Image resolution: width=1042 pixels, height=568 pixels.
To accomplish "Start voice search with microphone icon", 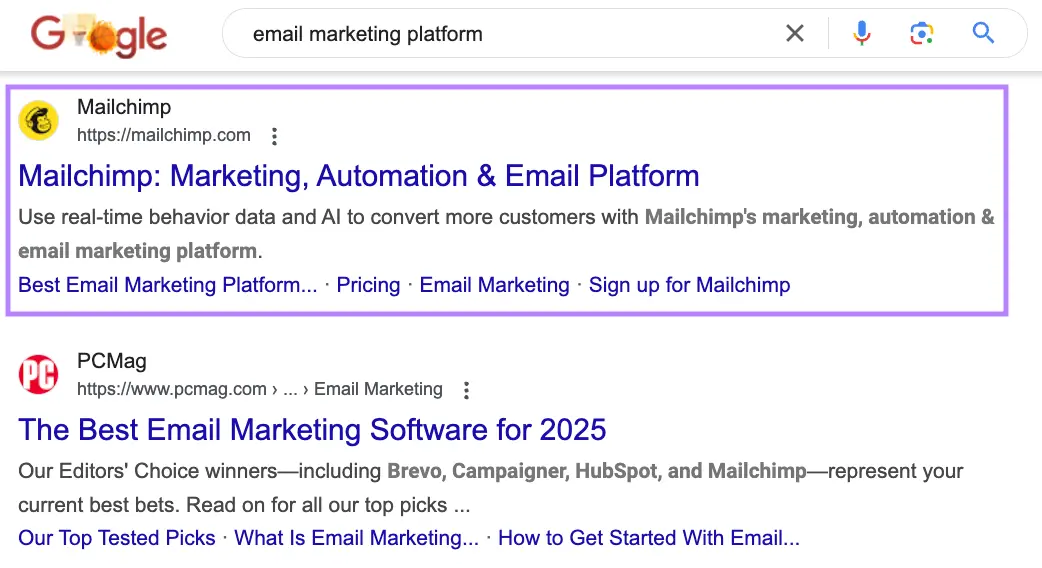I will 861,34.
